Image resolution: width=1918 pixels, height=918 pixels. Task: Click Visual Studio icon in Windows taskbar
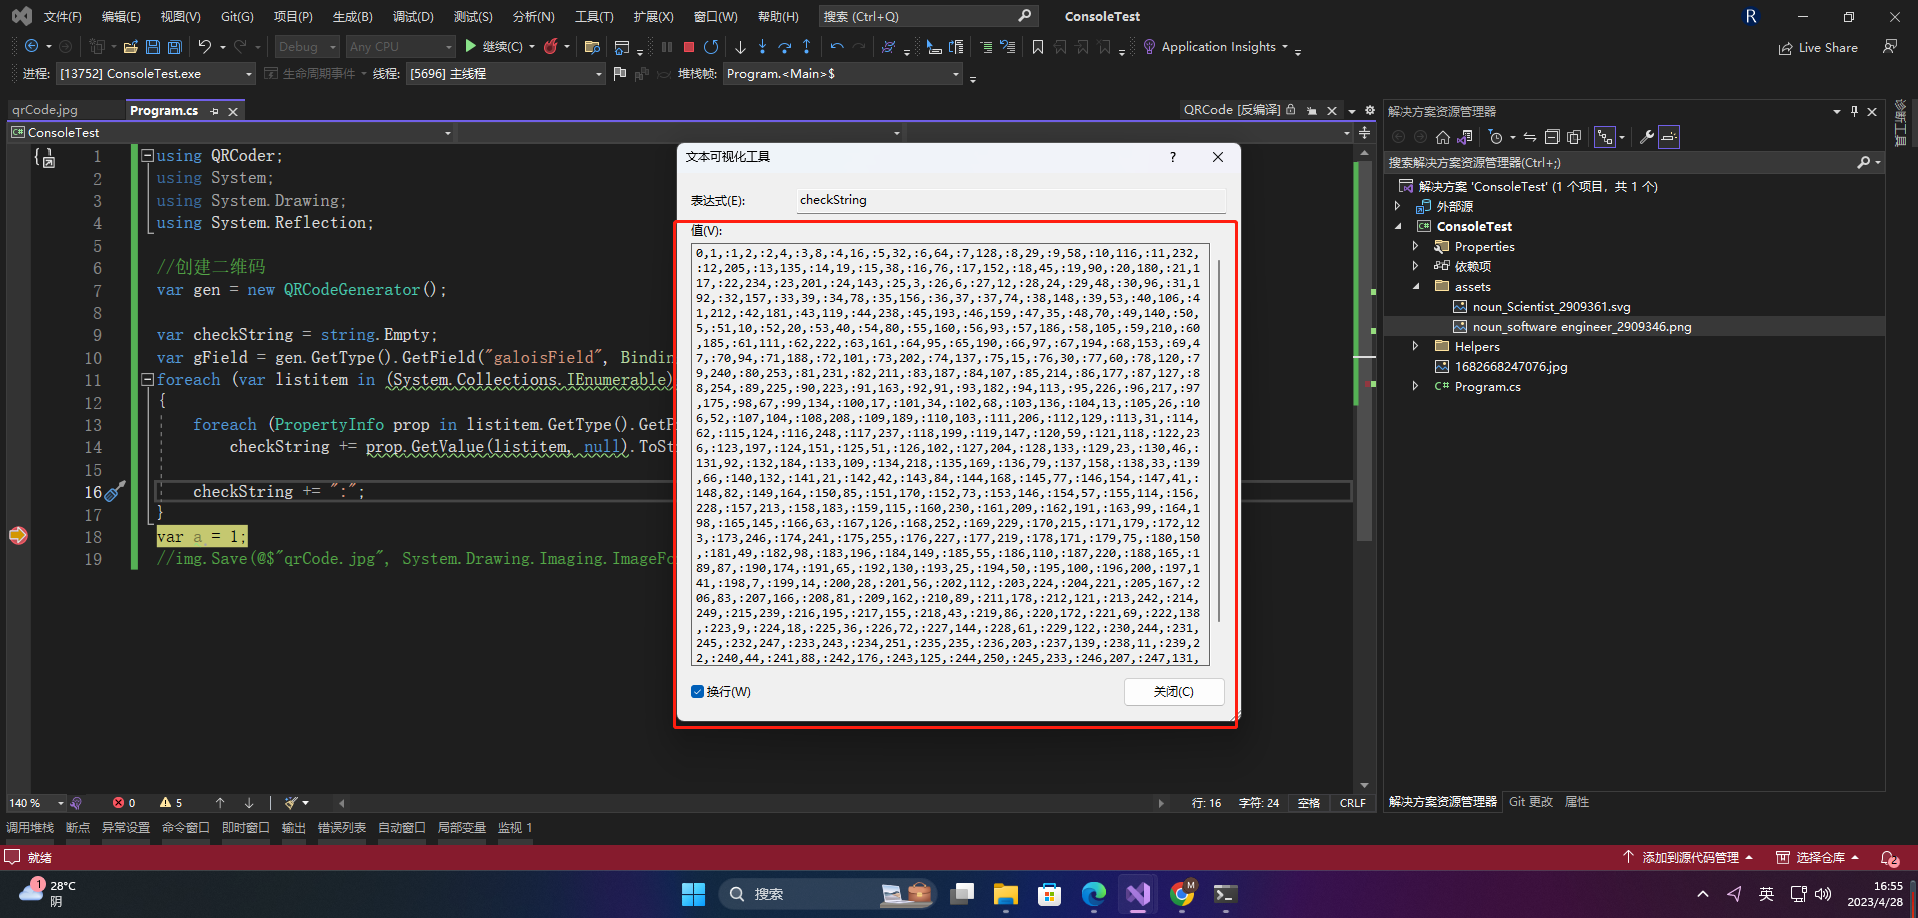tap(1138, 894)
